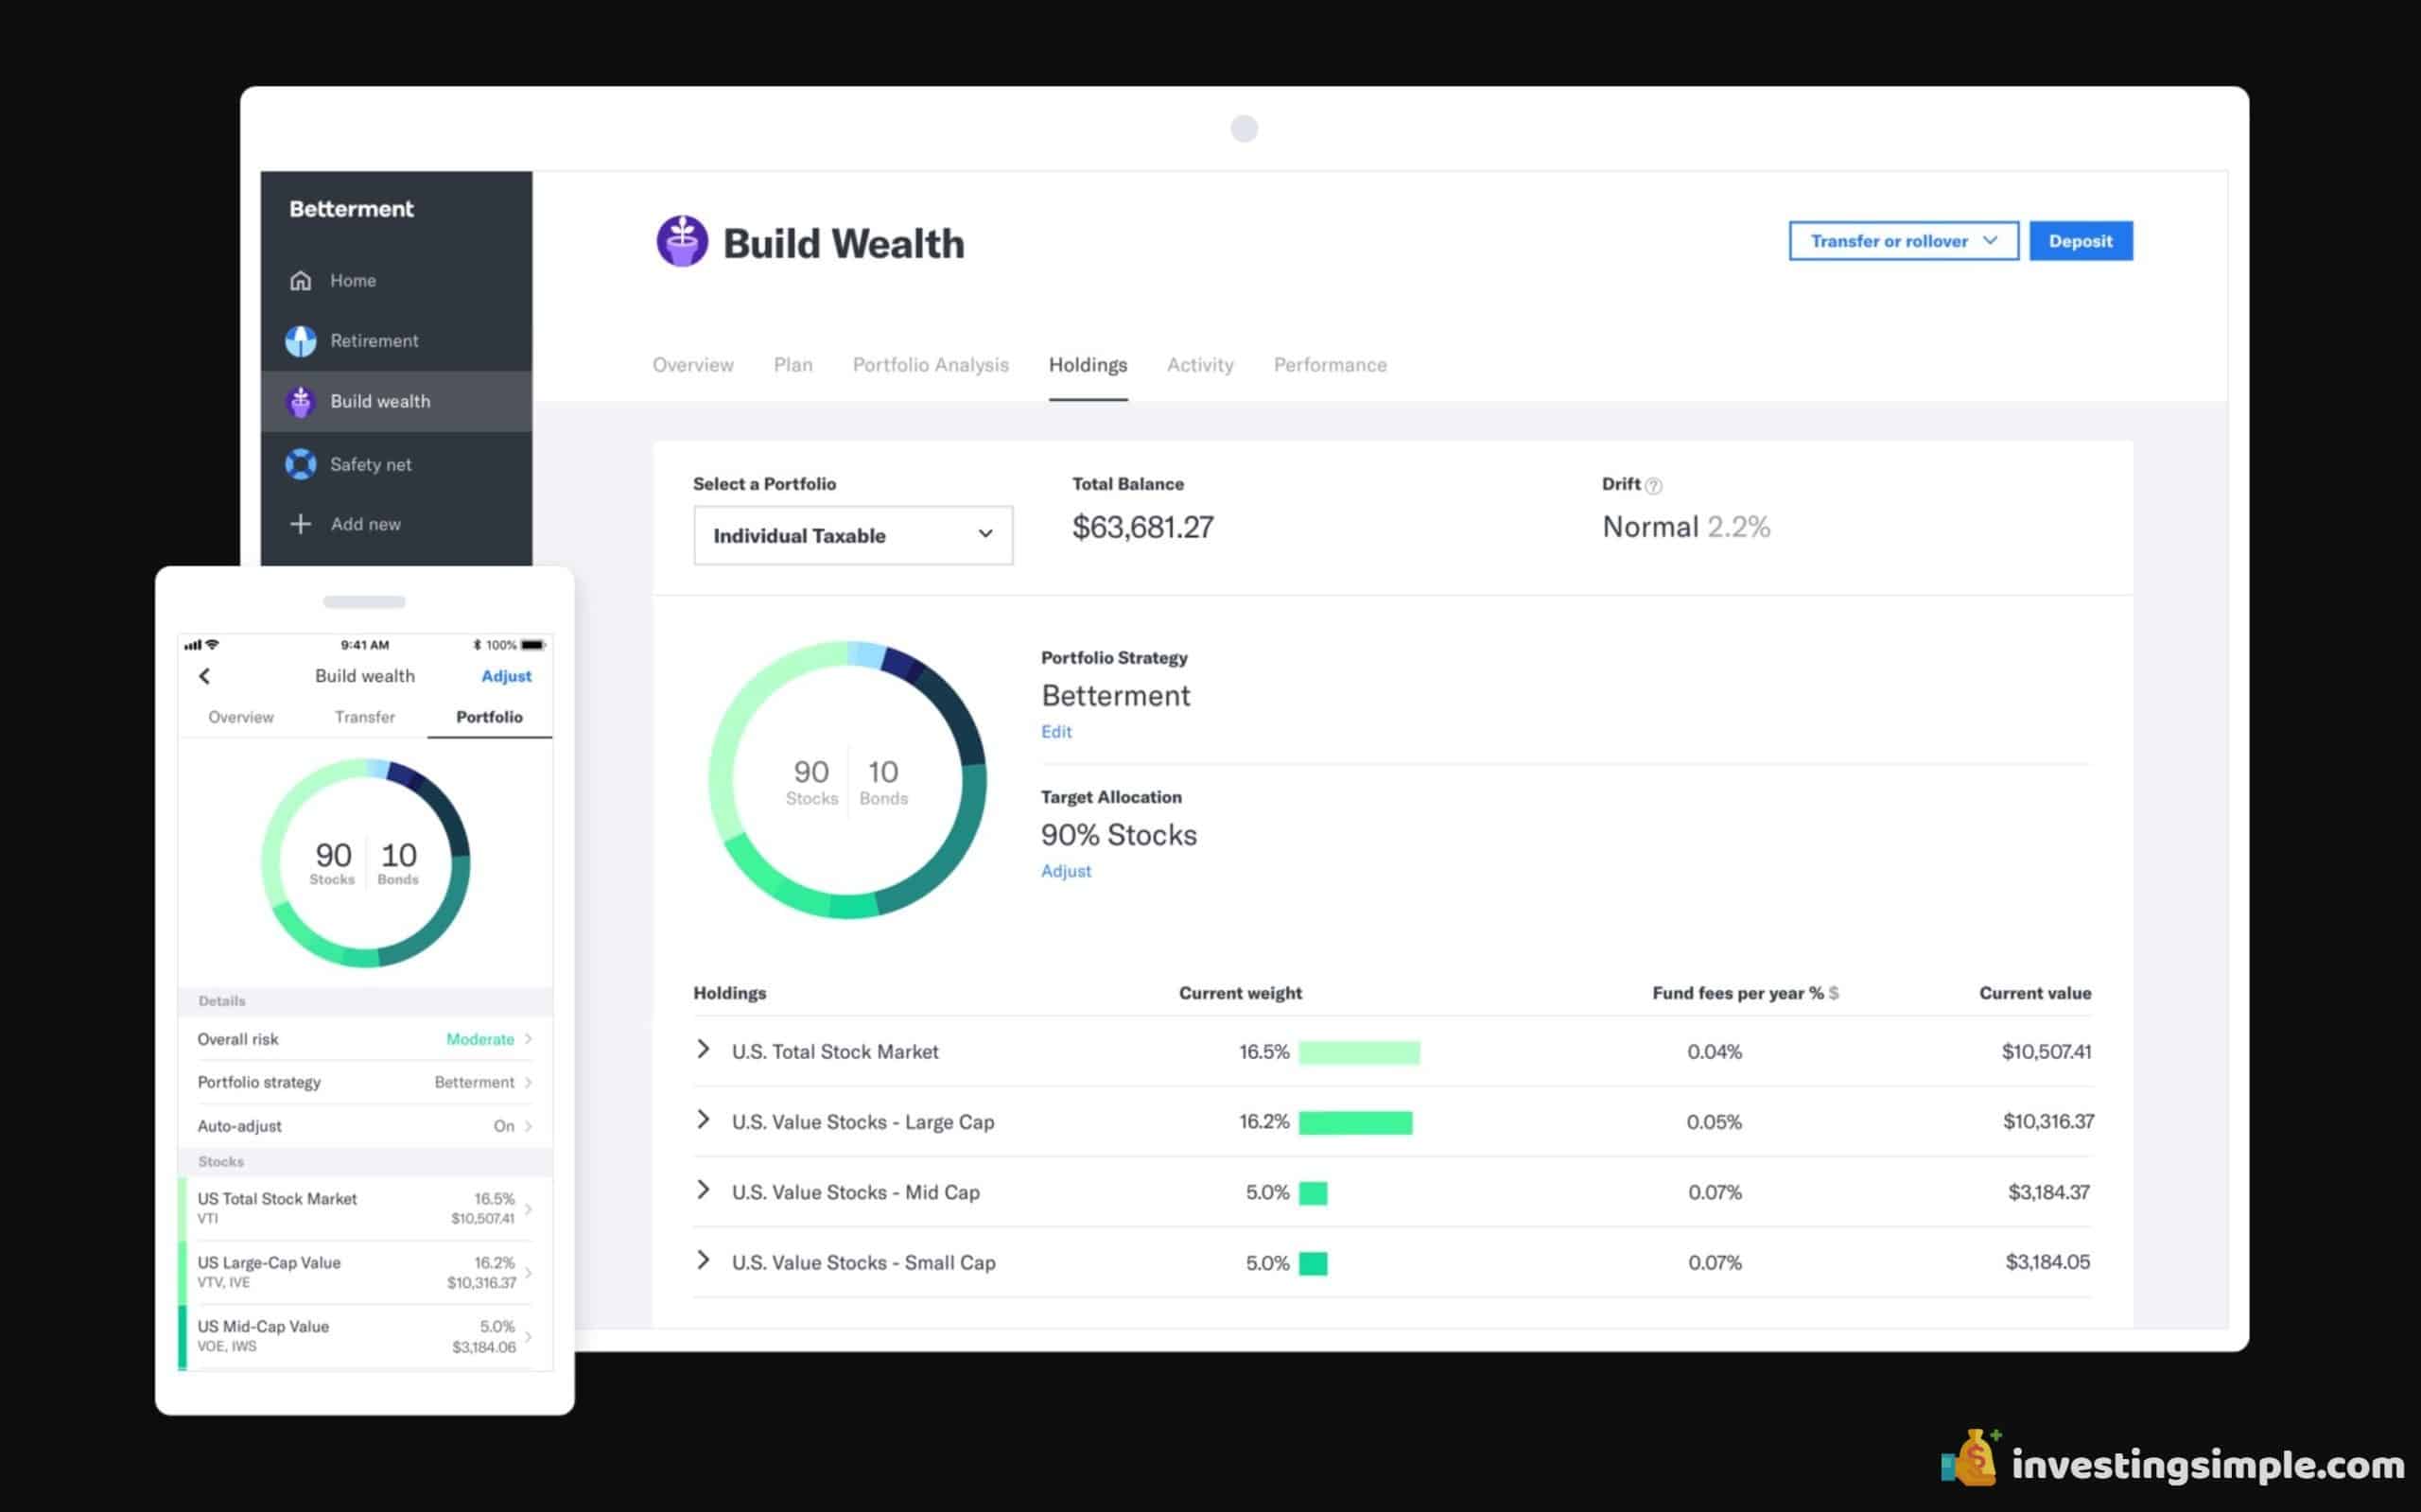The image size is (2421, 1512).
Task: Click Edit under Portfolio Strategy
Action: point(1056,732)
